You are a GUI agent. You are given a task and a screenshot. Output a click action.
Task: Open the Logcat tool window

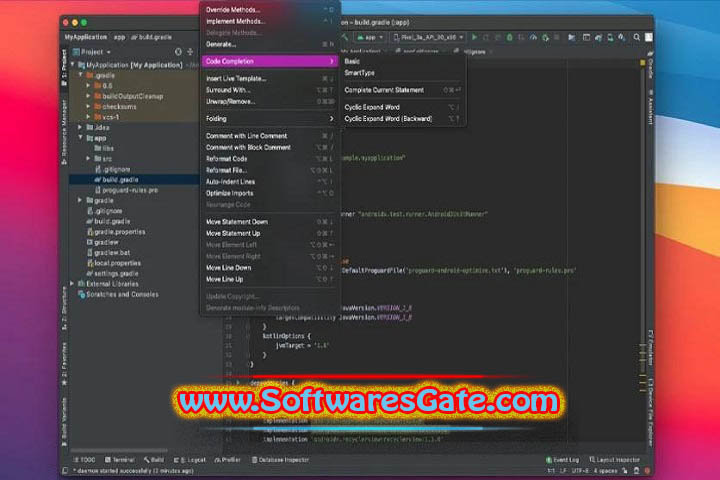[190, 459]
